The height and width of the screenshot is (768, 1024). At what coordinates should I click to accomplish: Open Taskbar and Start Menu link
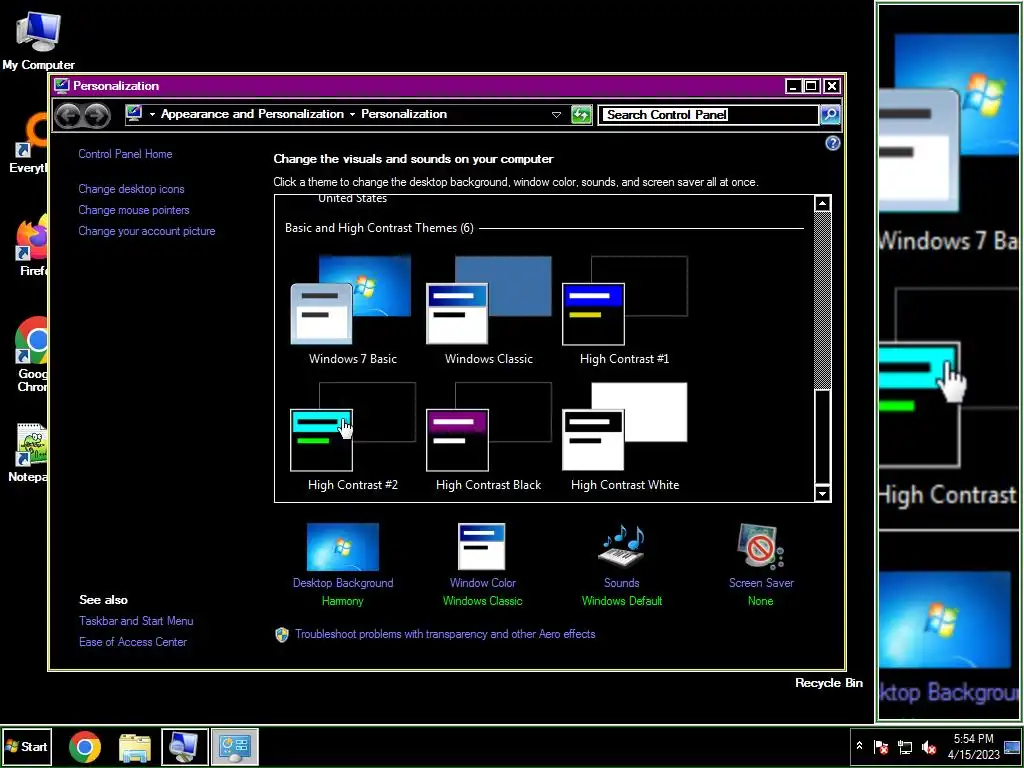(136, 621)
